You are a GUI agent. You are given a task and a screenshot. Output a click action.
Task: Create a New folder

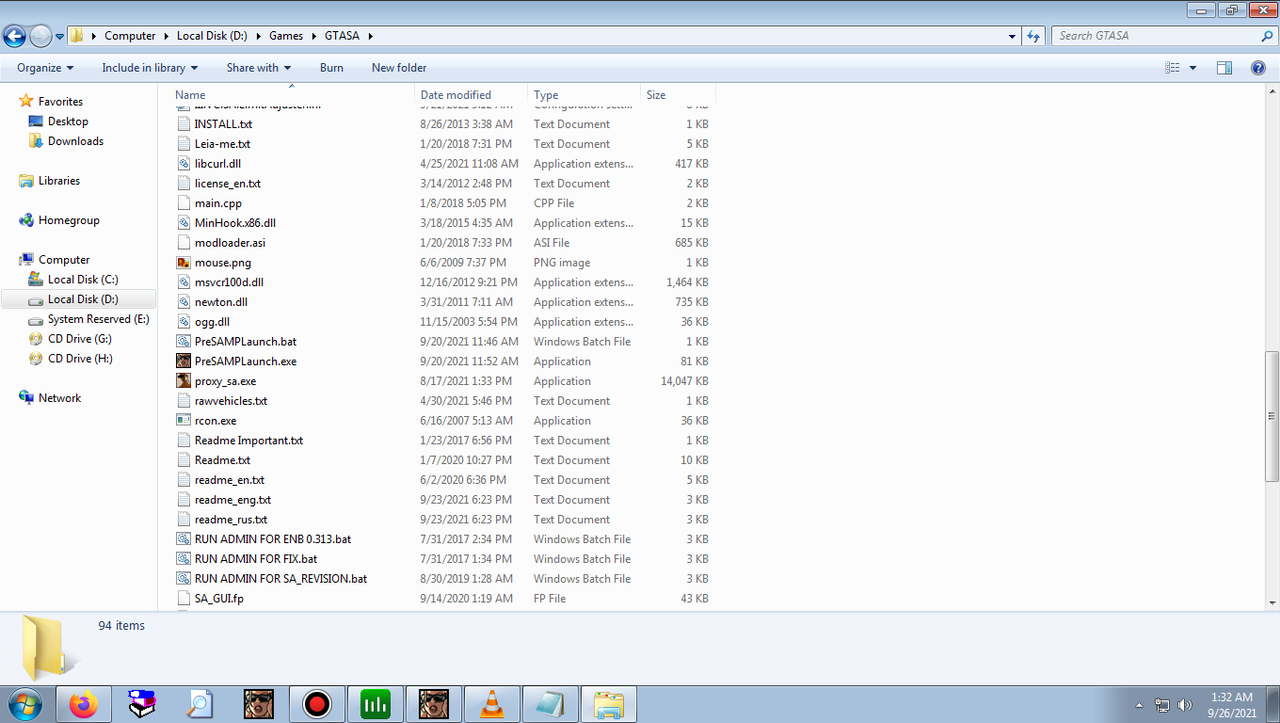pyautogui.click(x=399, y=68)
